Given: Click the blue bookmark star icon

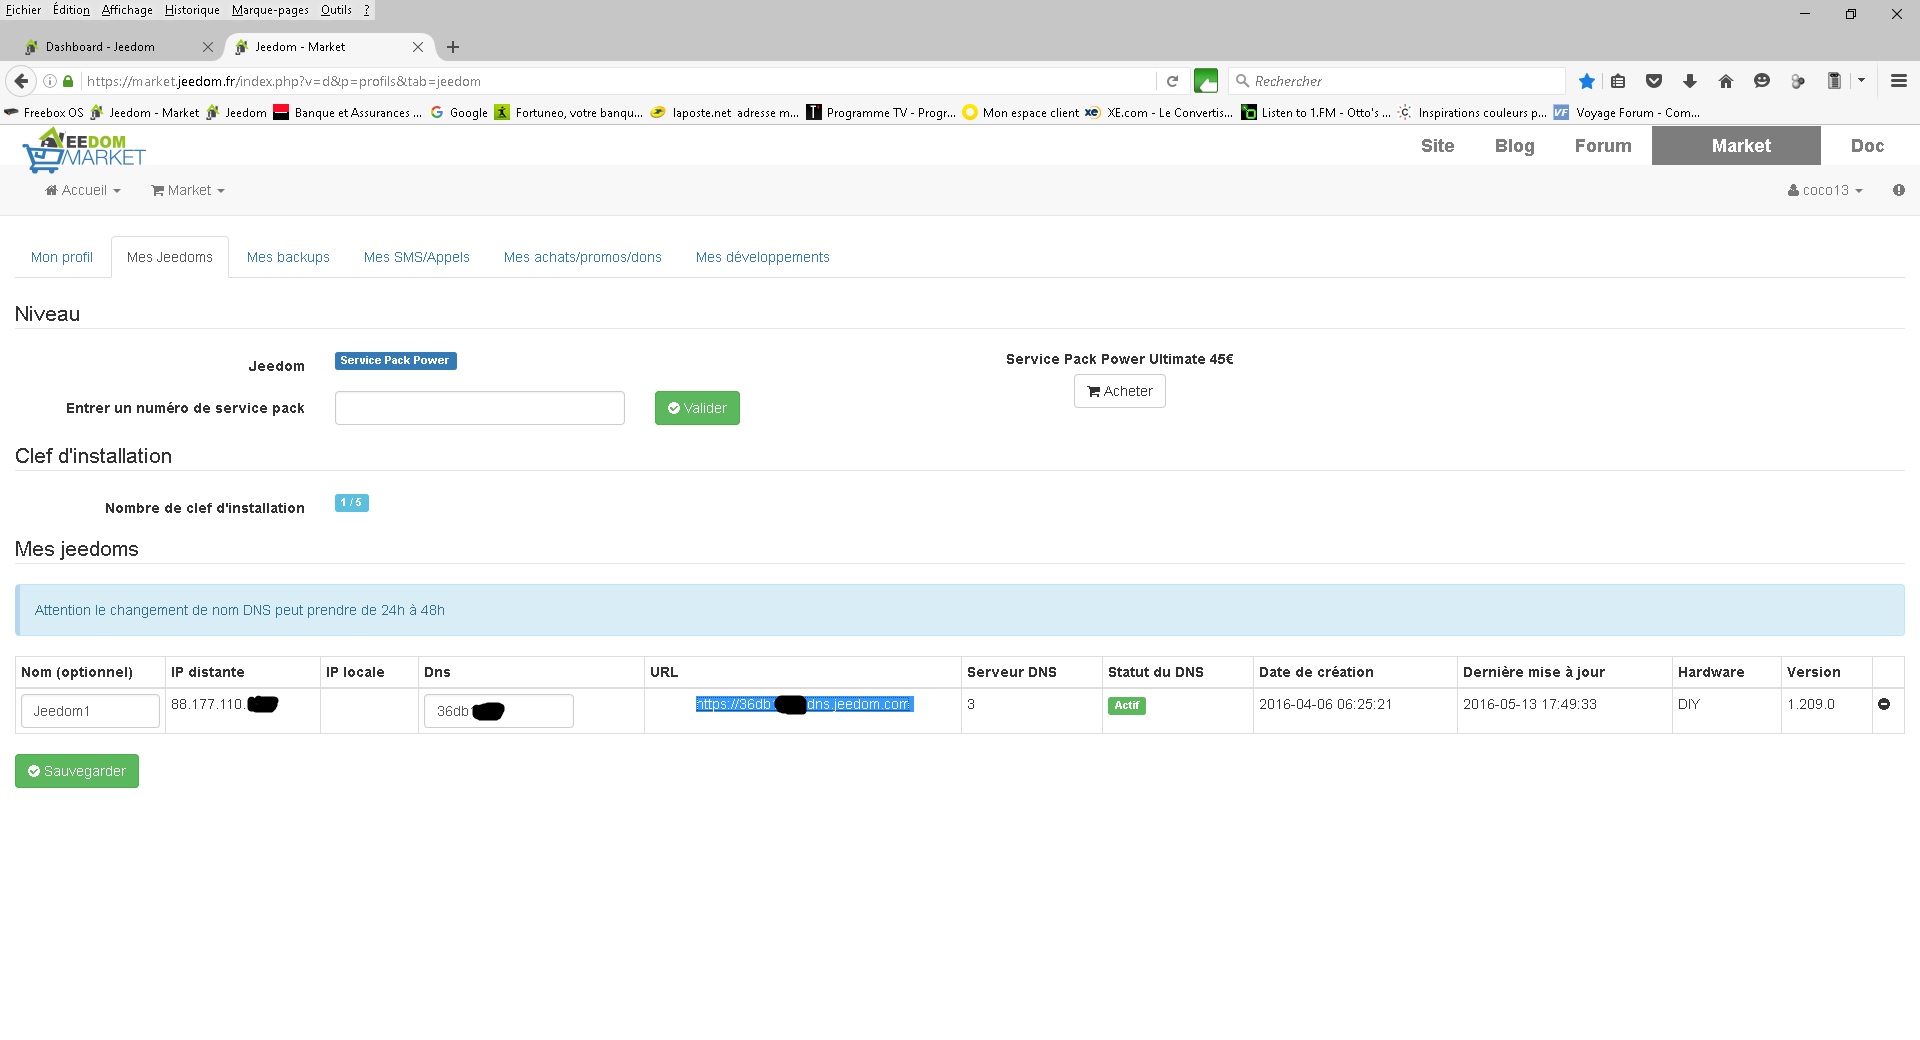Looking at the screenshot, I should tap(1586, 81).
